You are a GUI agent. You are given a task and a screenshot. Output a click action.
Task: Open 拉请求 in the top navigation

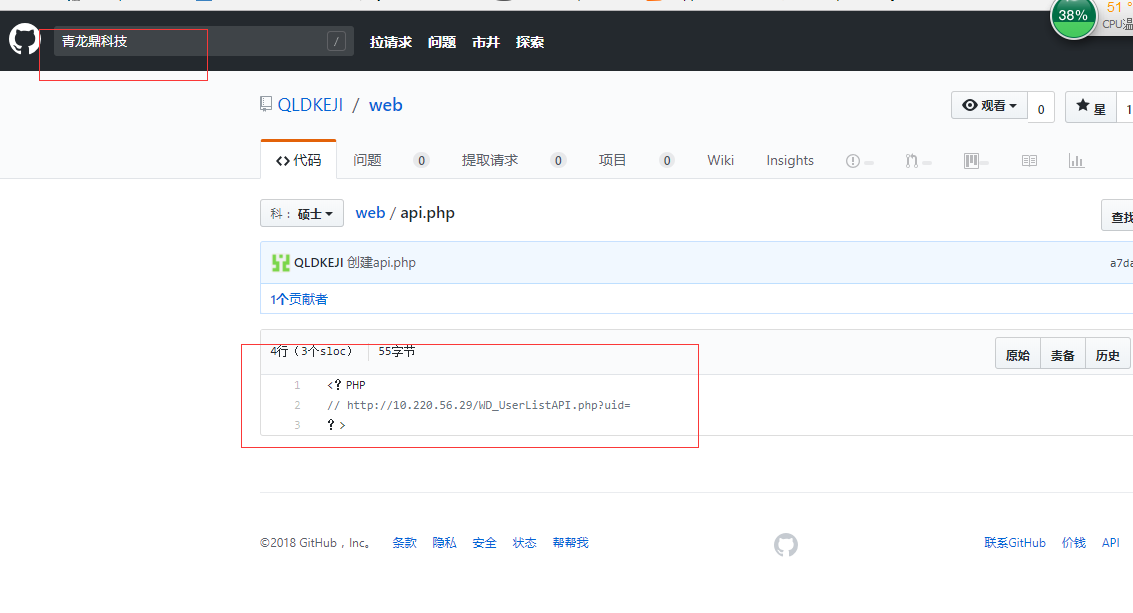[x=391, y=42]
